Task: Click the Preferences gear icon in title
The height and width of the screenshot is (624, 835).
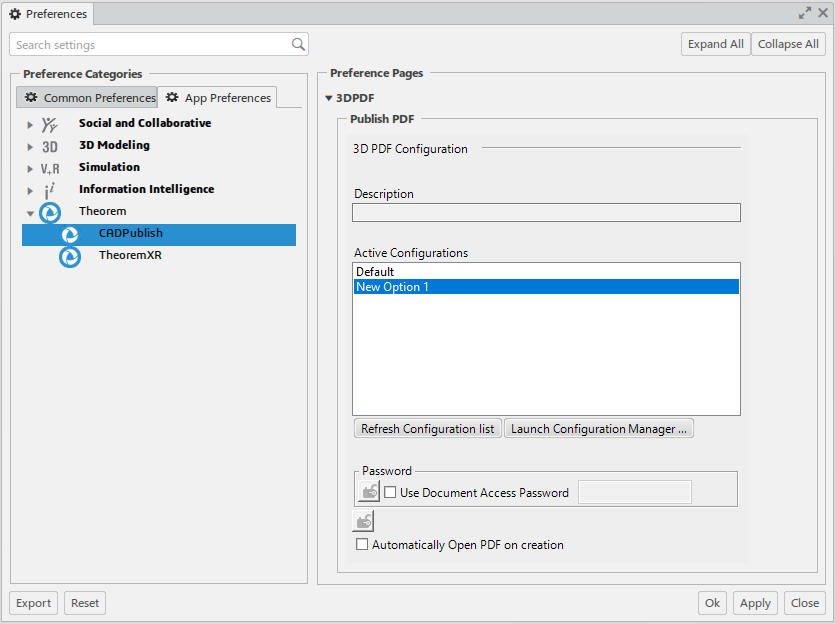Action: click(15, 14)
